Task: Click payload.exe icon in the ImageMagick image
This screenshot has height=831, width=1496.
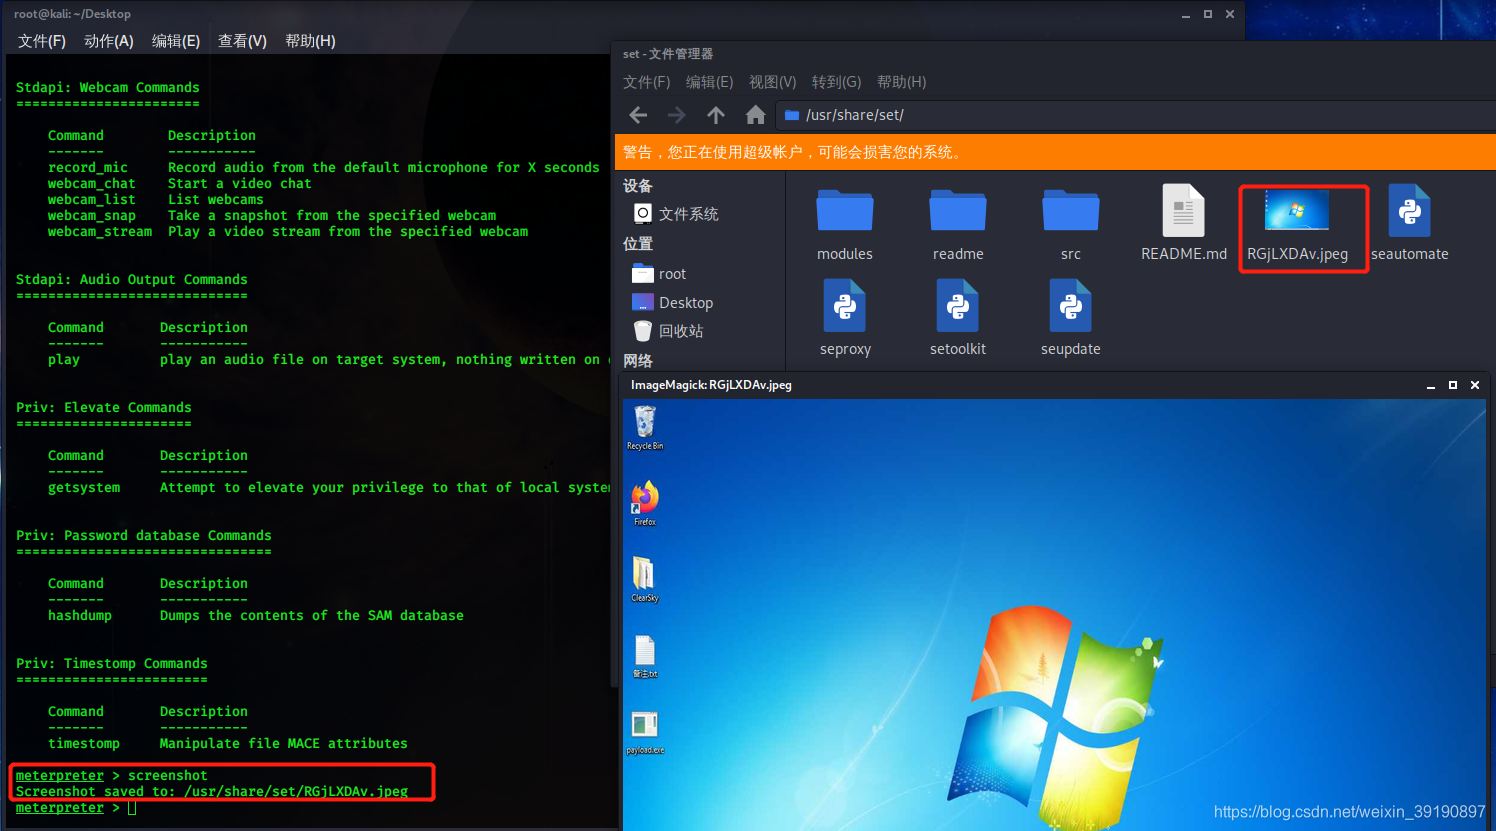Action: [645, 731]
